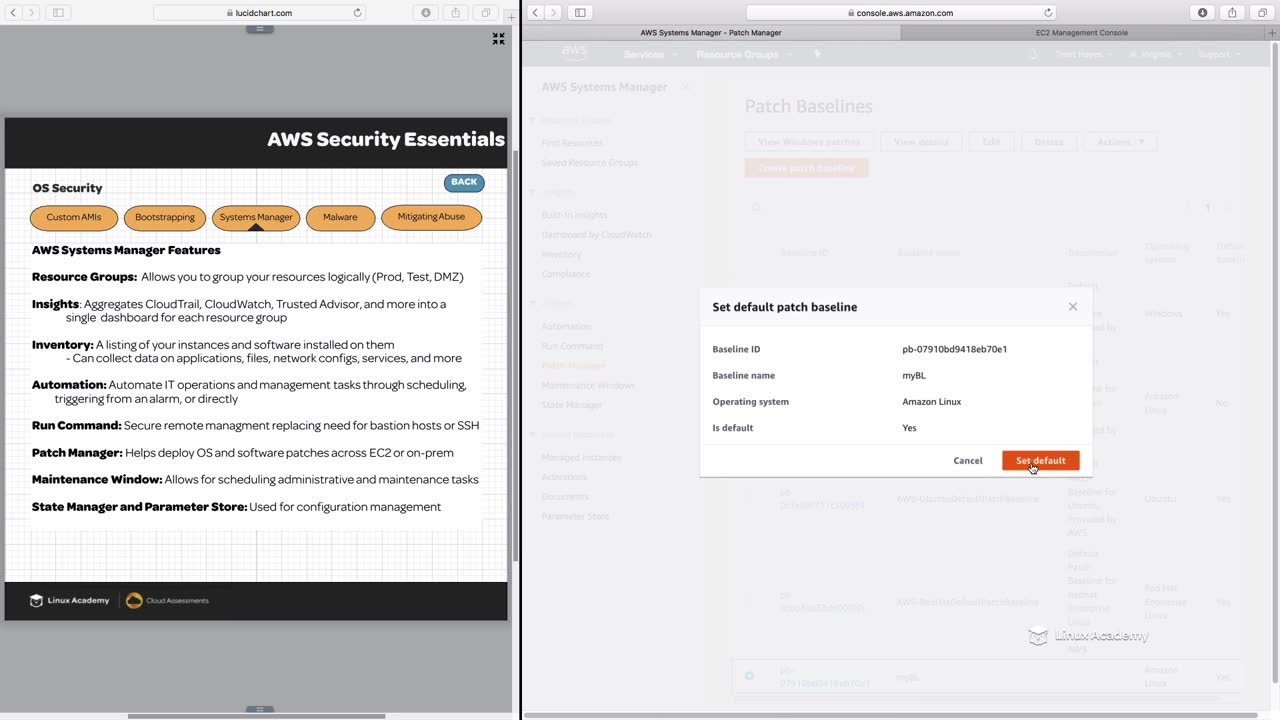Click the 'Amazon Linux' value in the dialog
This screenshot has height=720, width=1280.
931,401
